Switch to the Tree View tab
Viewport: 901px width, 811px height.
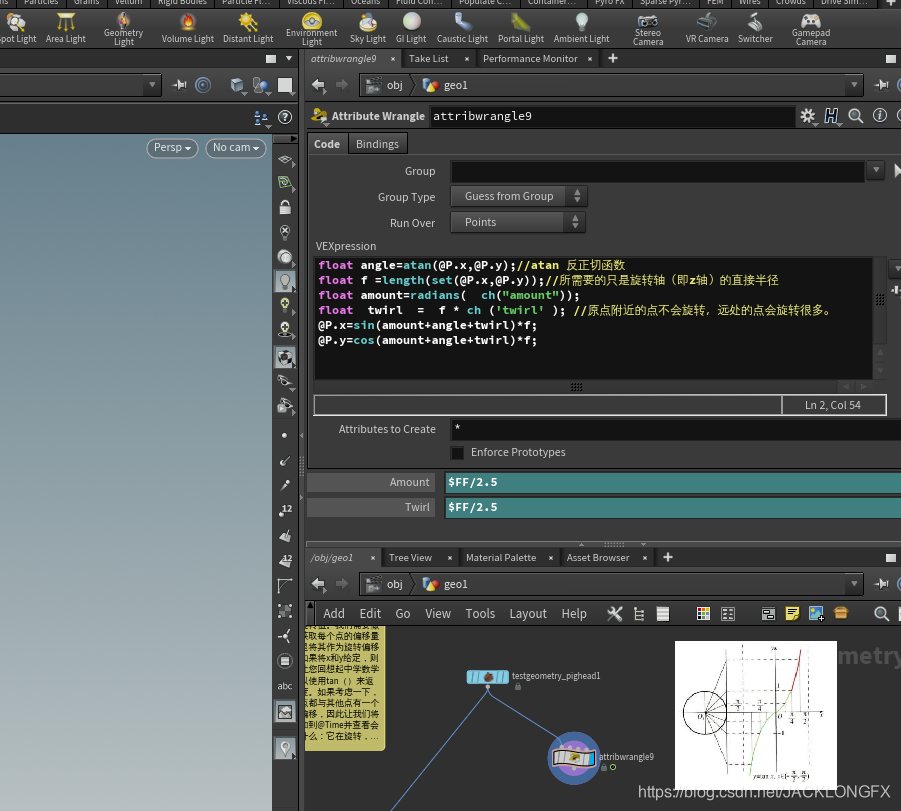pos(410,558)
